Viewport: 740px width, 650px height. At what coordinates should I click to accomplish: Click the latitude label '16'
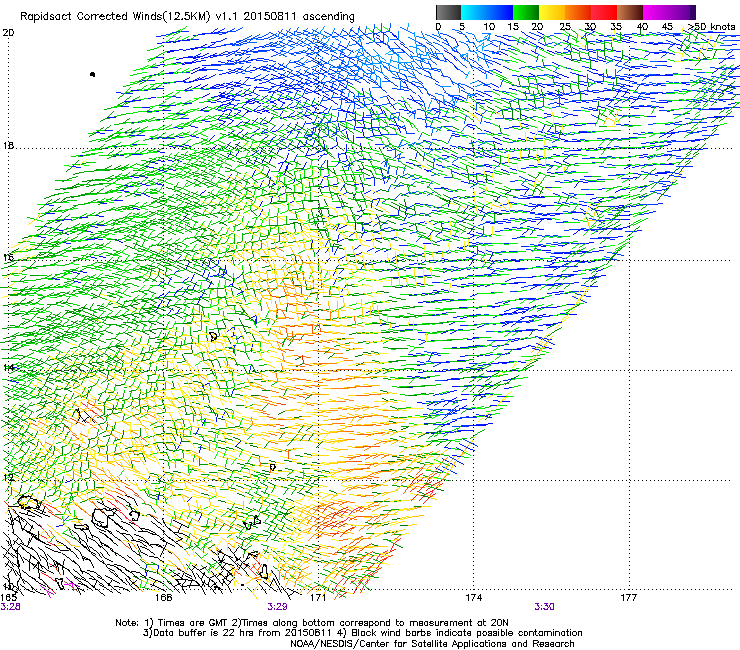pyautogui.click(x=8, y=258)
